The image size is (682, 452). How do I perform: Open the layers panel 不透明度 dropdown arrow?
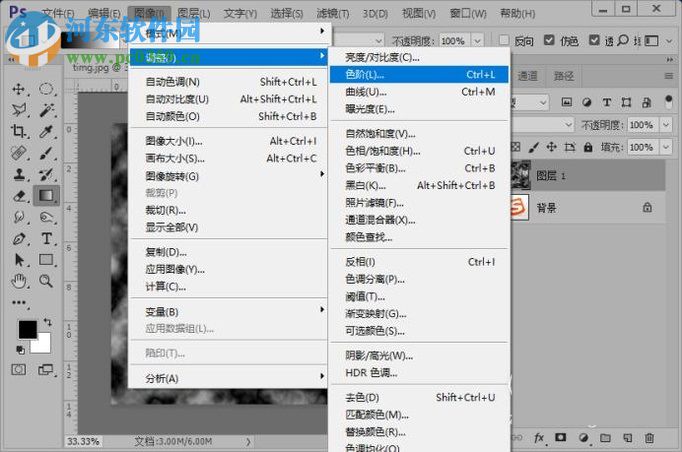(666, 125)
